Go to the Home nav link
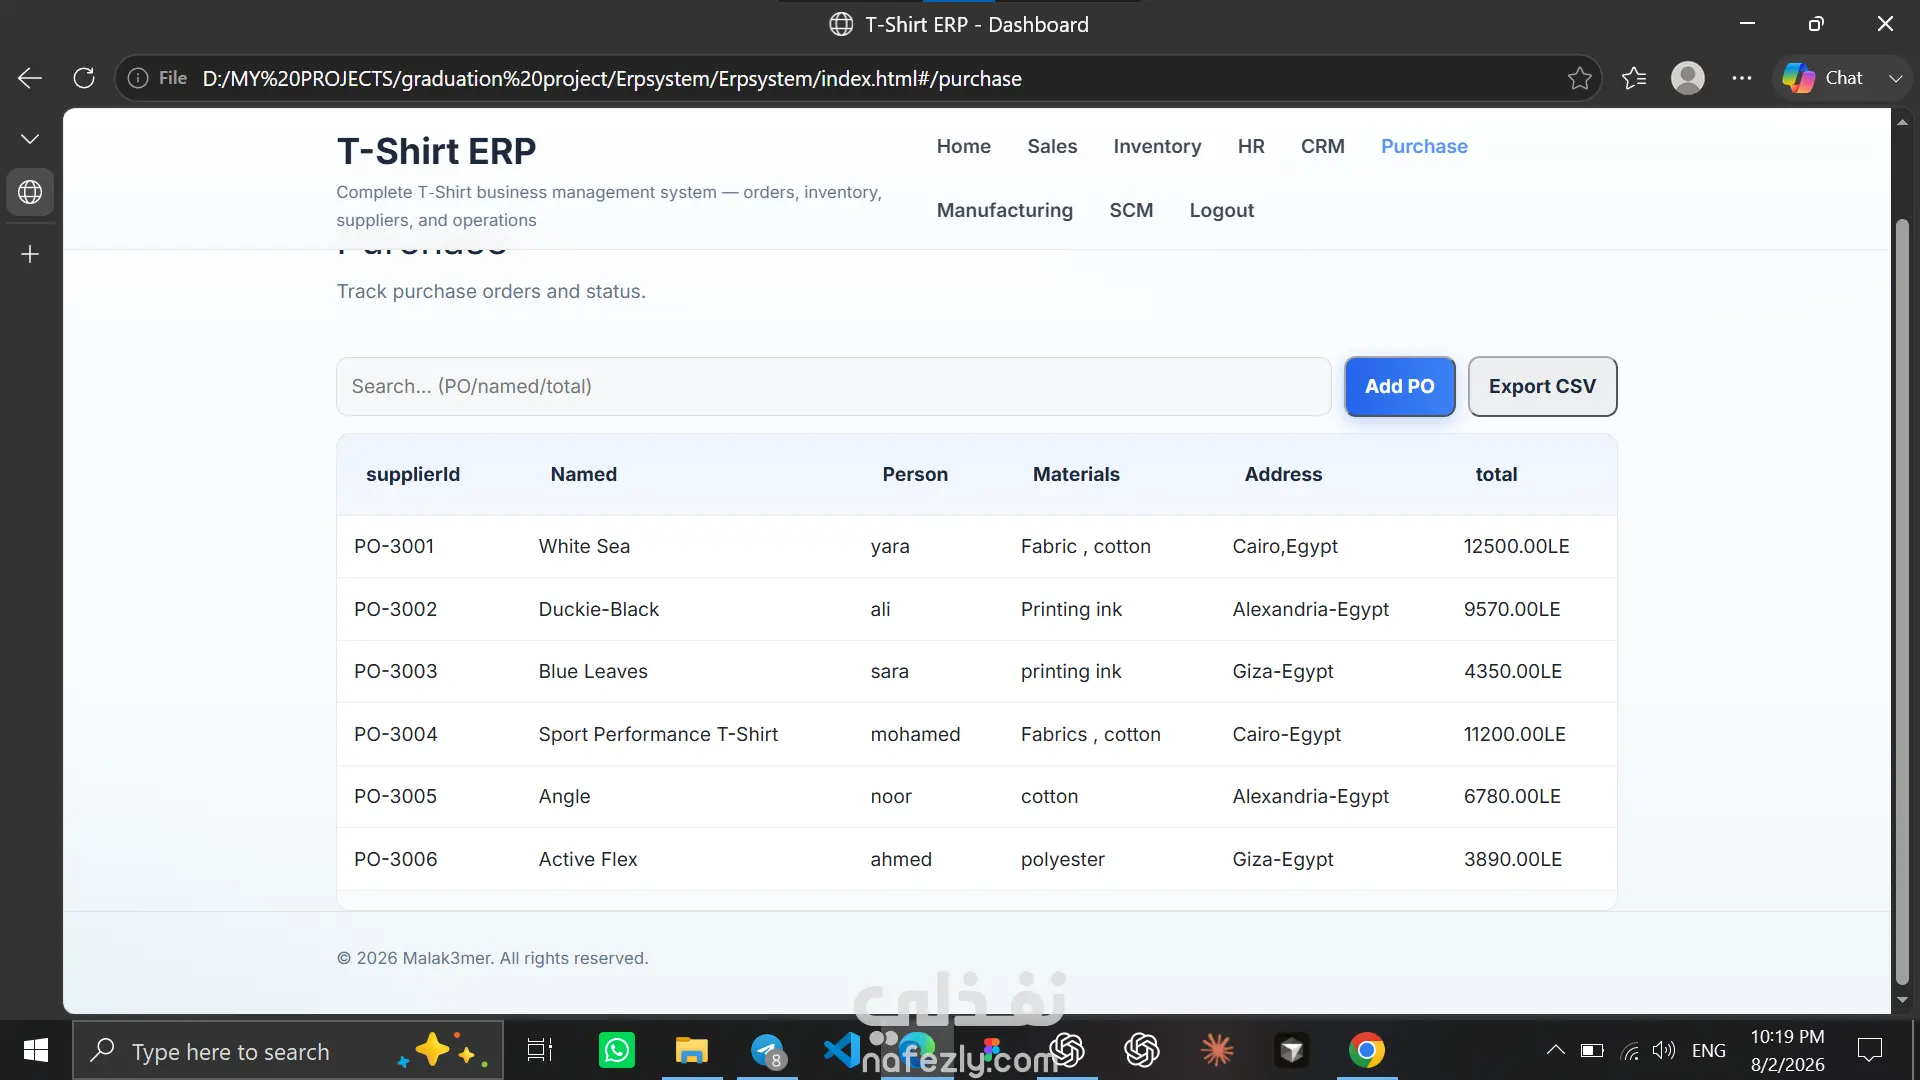1920x1080 pixels. [x=964, y=146]
